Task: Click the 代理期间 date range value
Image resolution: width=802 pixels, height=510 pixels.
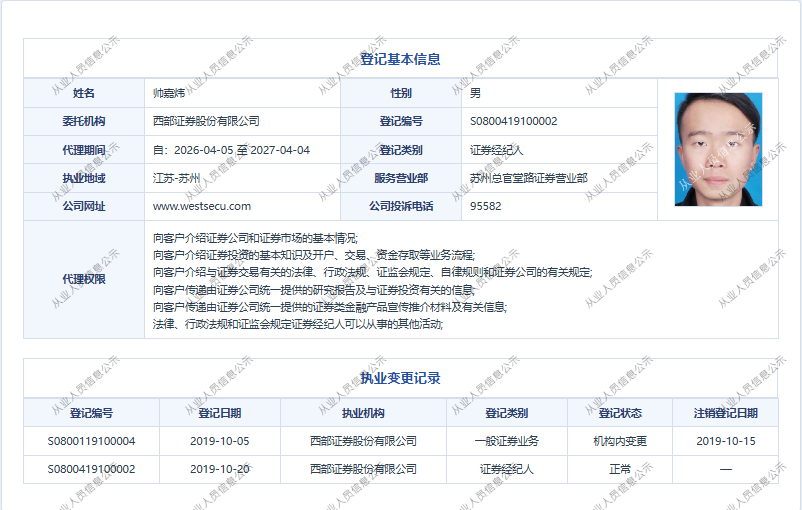Action: (x=231, y=150)
